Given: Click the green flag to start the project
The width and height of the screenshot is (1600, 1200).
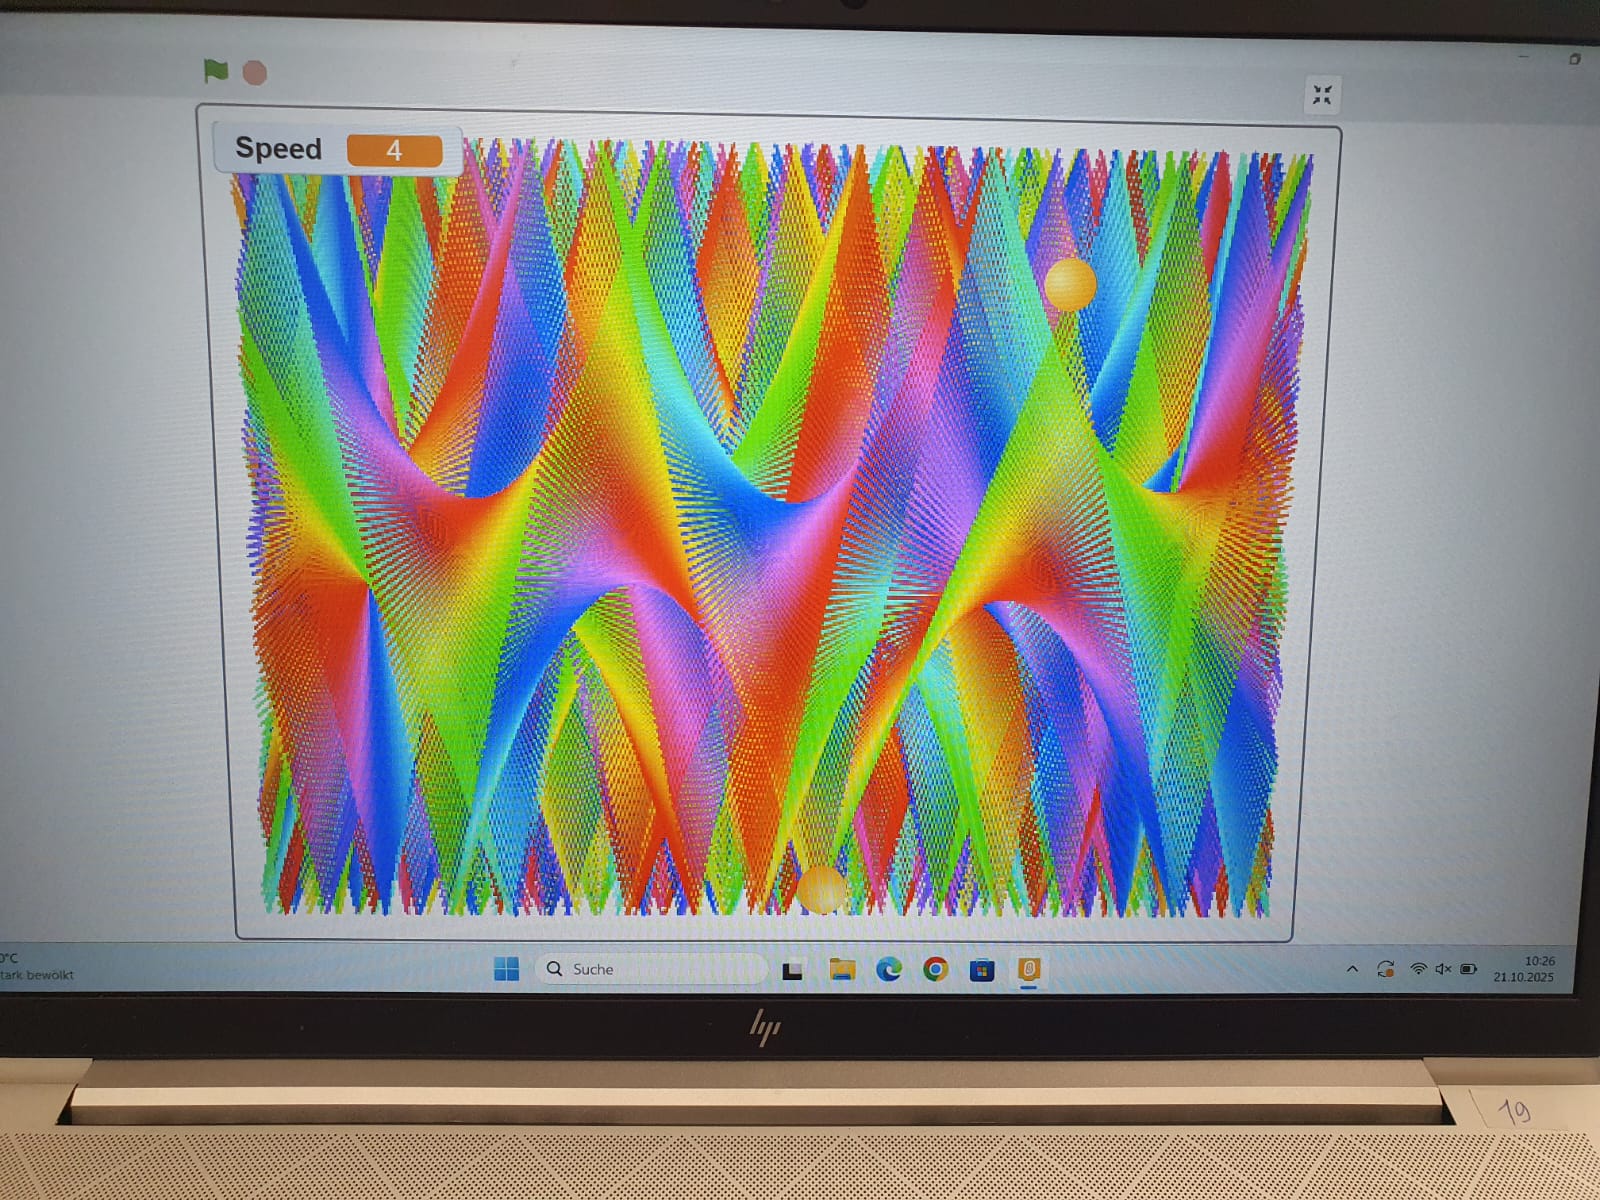Looking at the screenshot, I should 216,71.
